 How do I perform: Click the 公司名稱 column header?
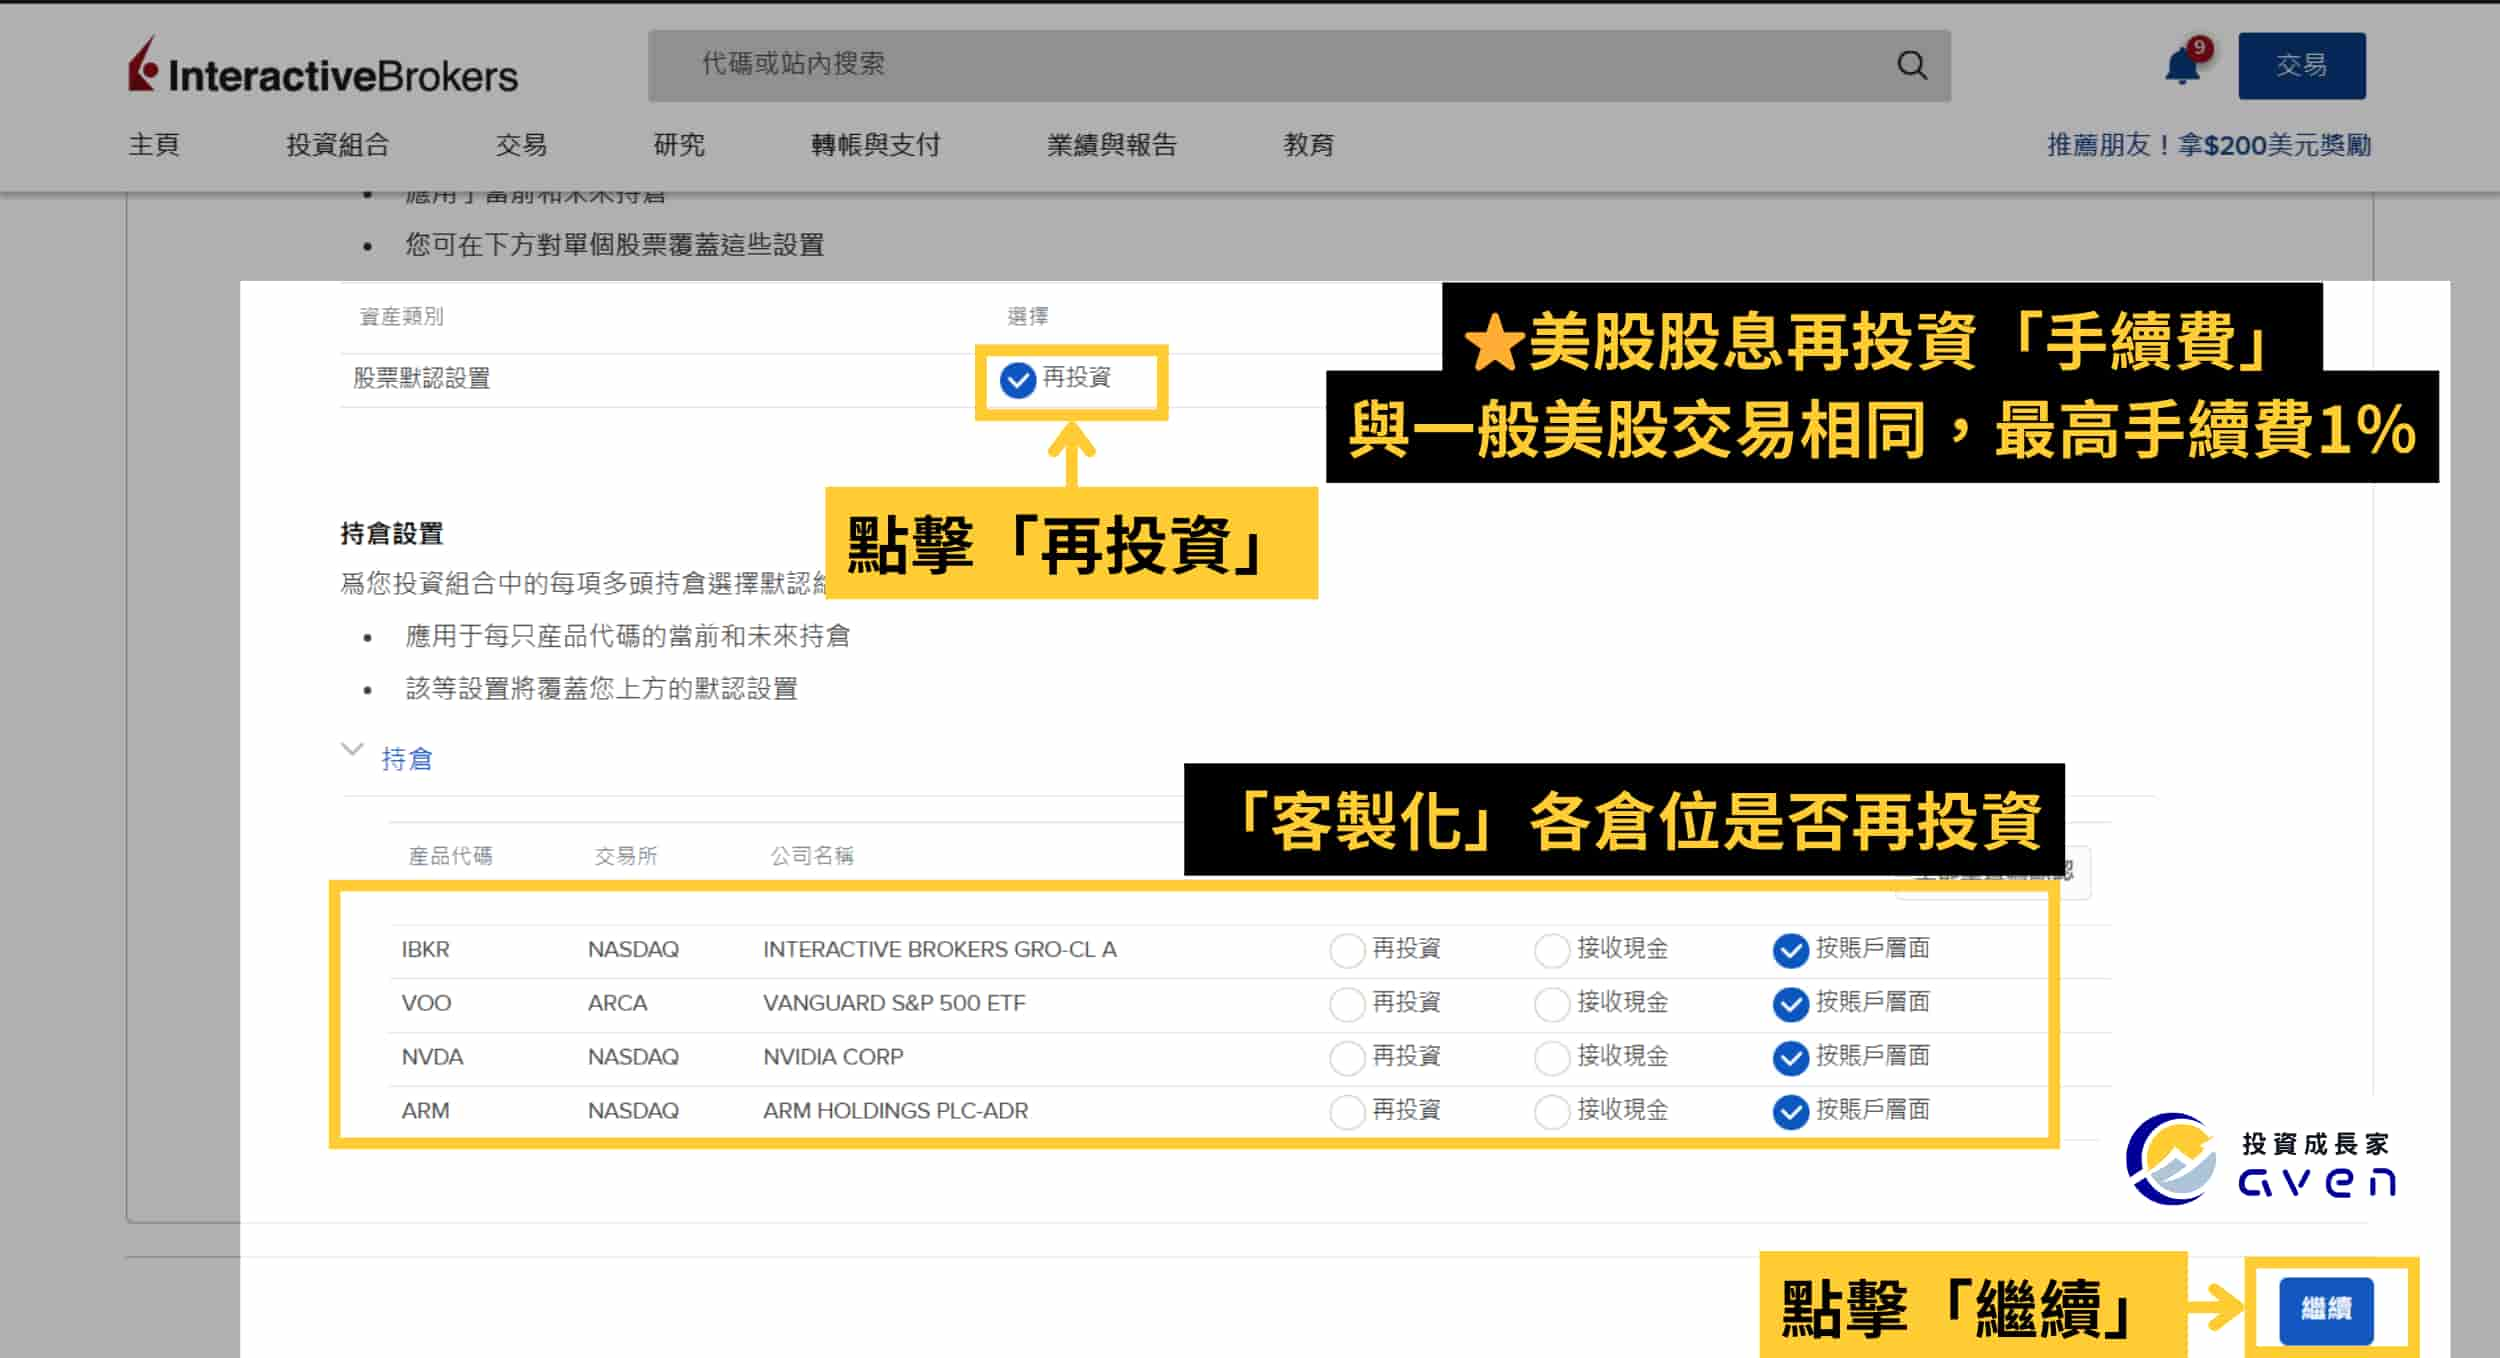(x=811, y=856)
